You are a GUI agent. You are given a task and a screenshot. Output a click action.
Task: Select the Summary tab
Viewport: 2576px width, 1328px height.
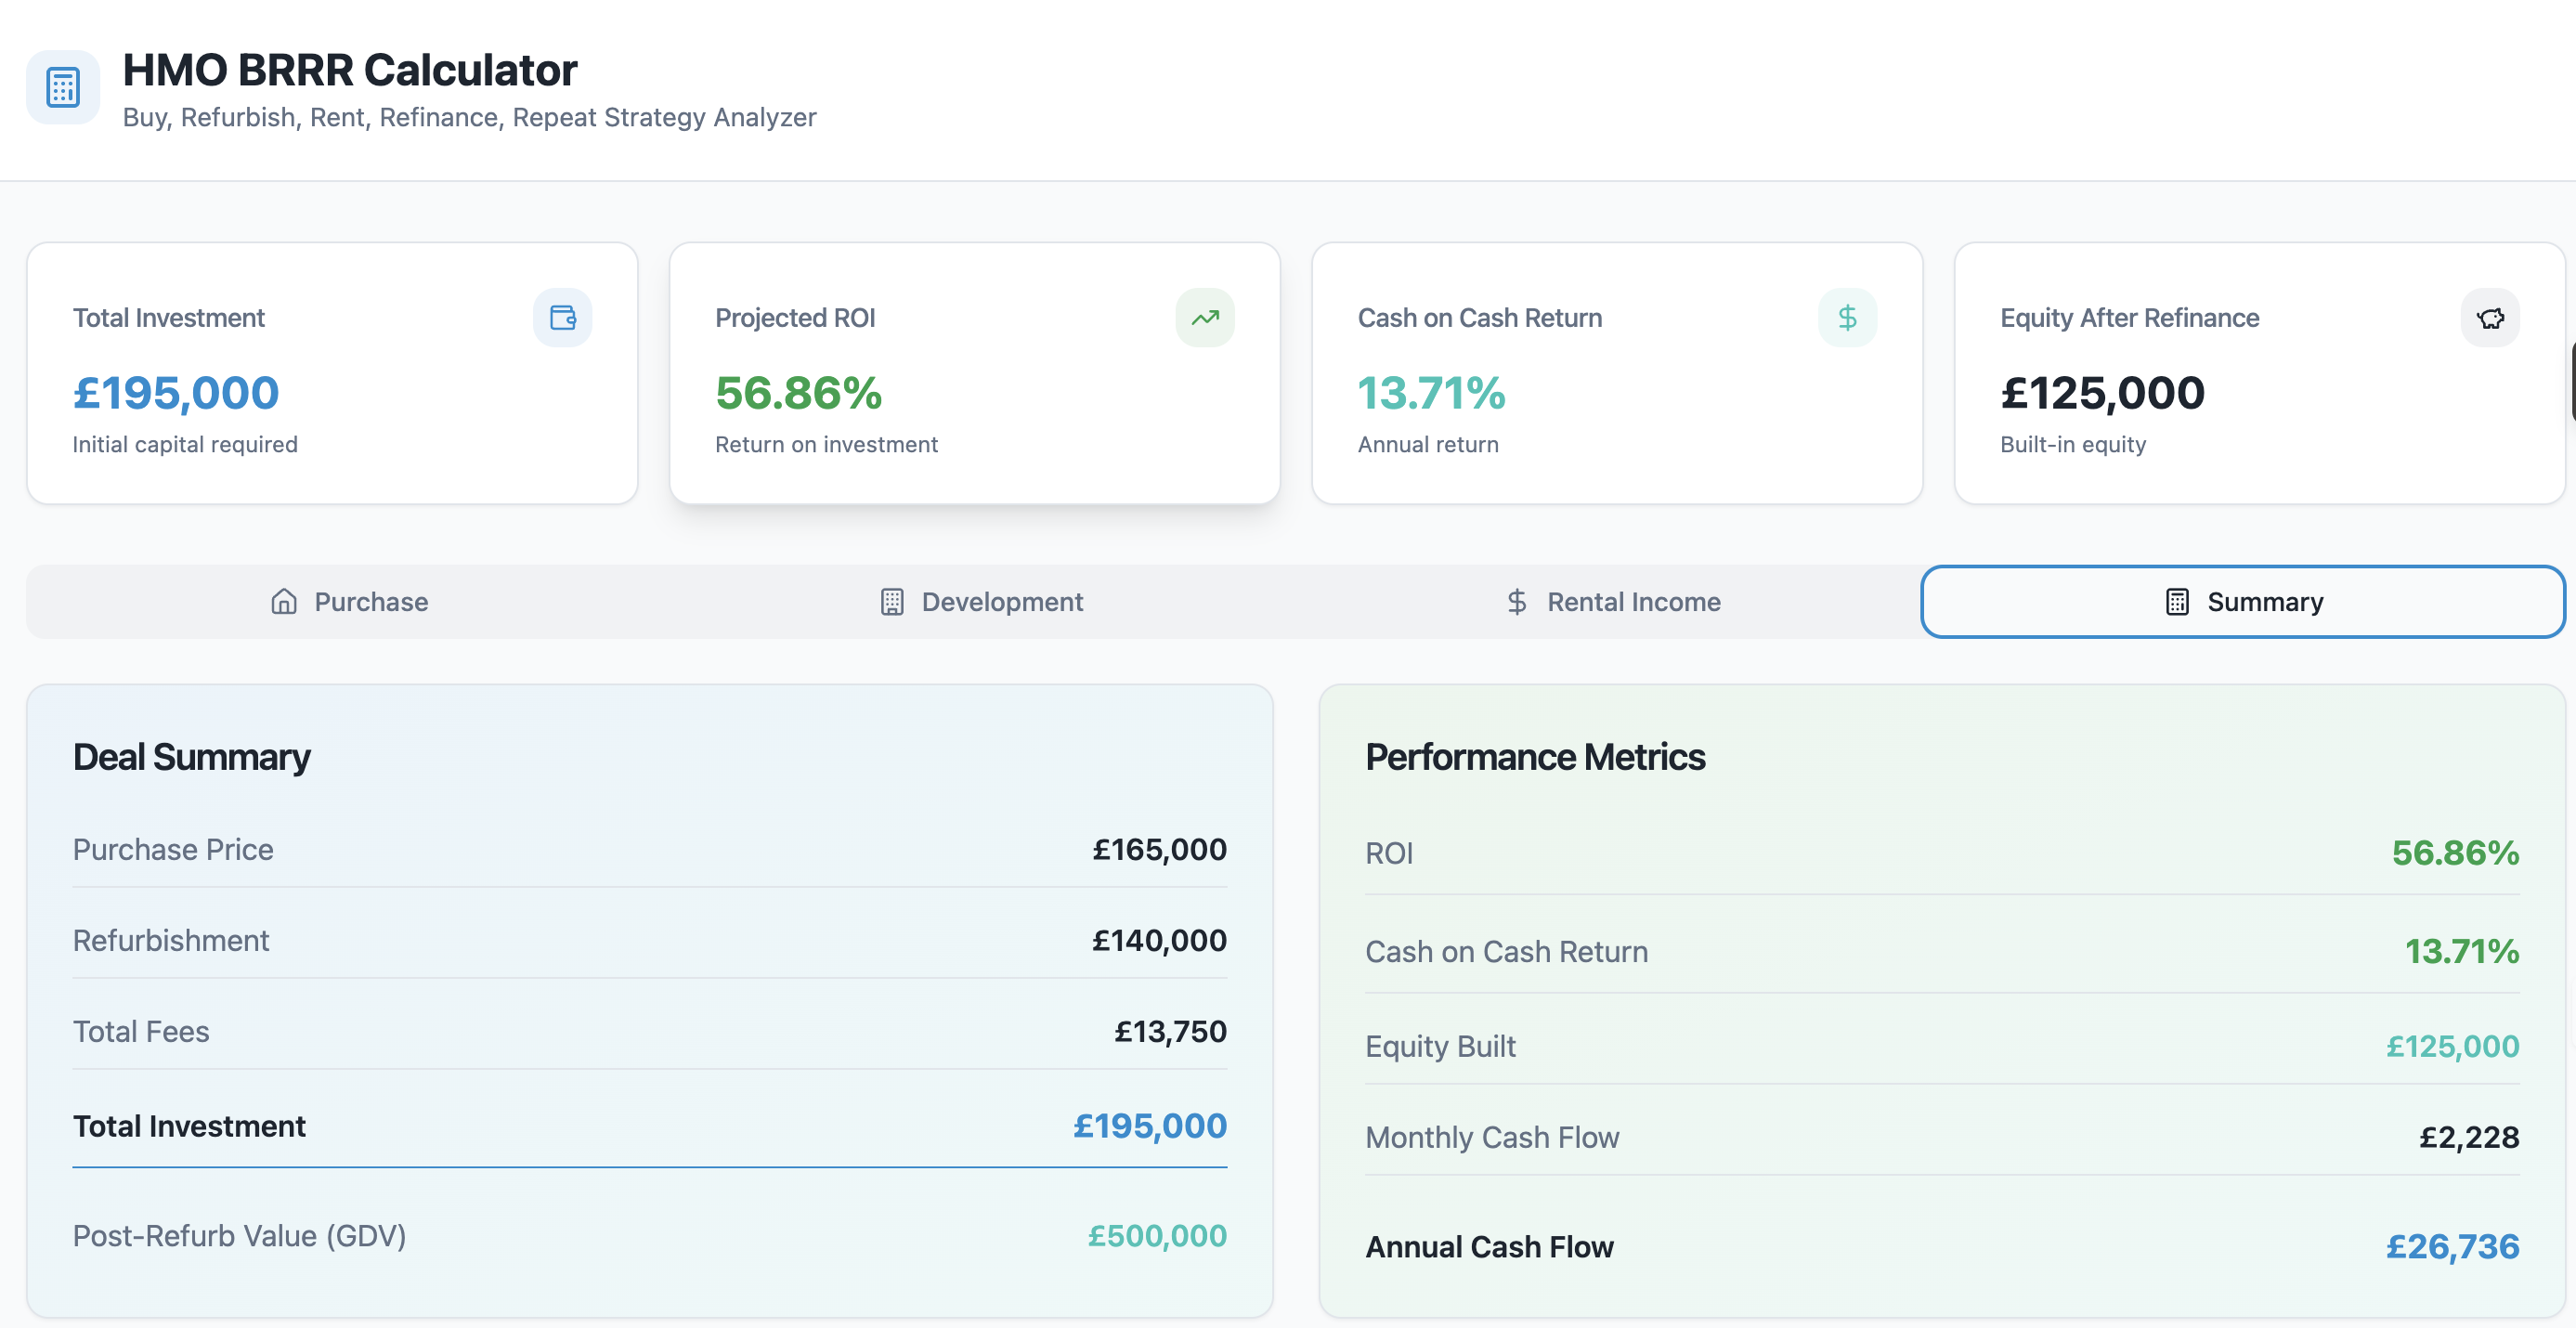click(x=2243, y=601)
